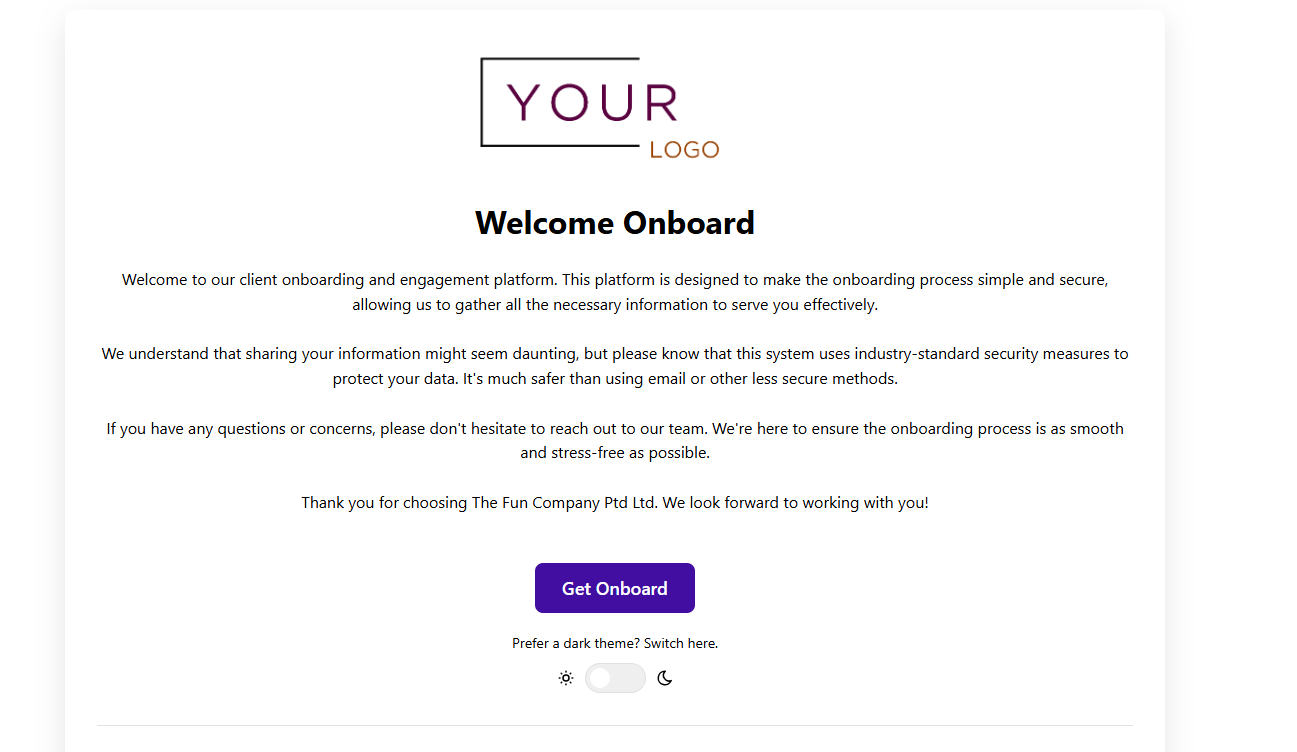Click the moon dark-theme icon
Image resolution: width=1297 pixels, height=752 pixels.
click(x=665, y=678)
